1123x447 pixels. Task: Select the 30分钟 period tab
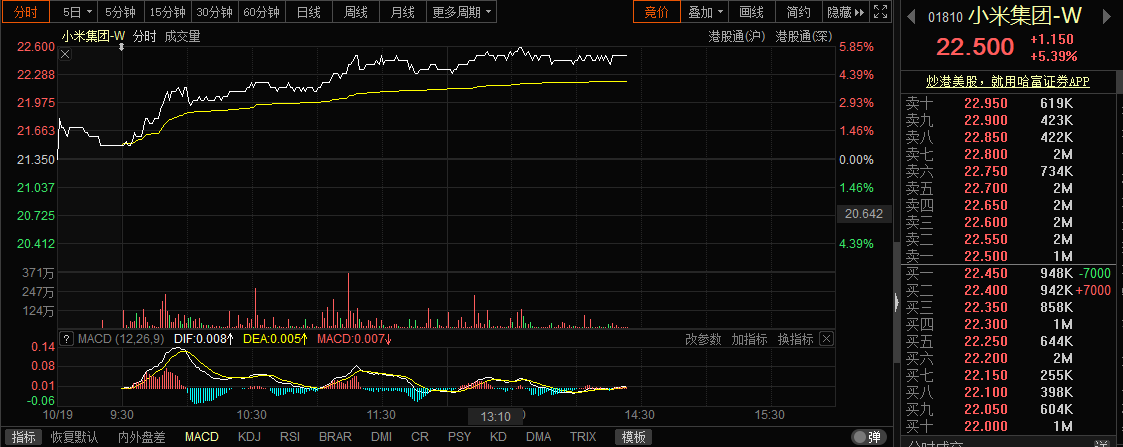coord(215,11)
